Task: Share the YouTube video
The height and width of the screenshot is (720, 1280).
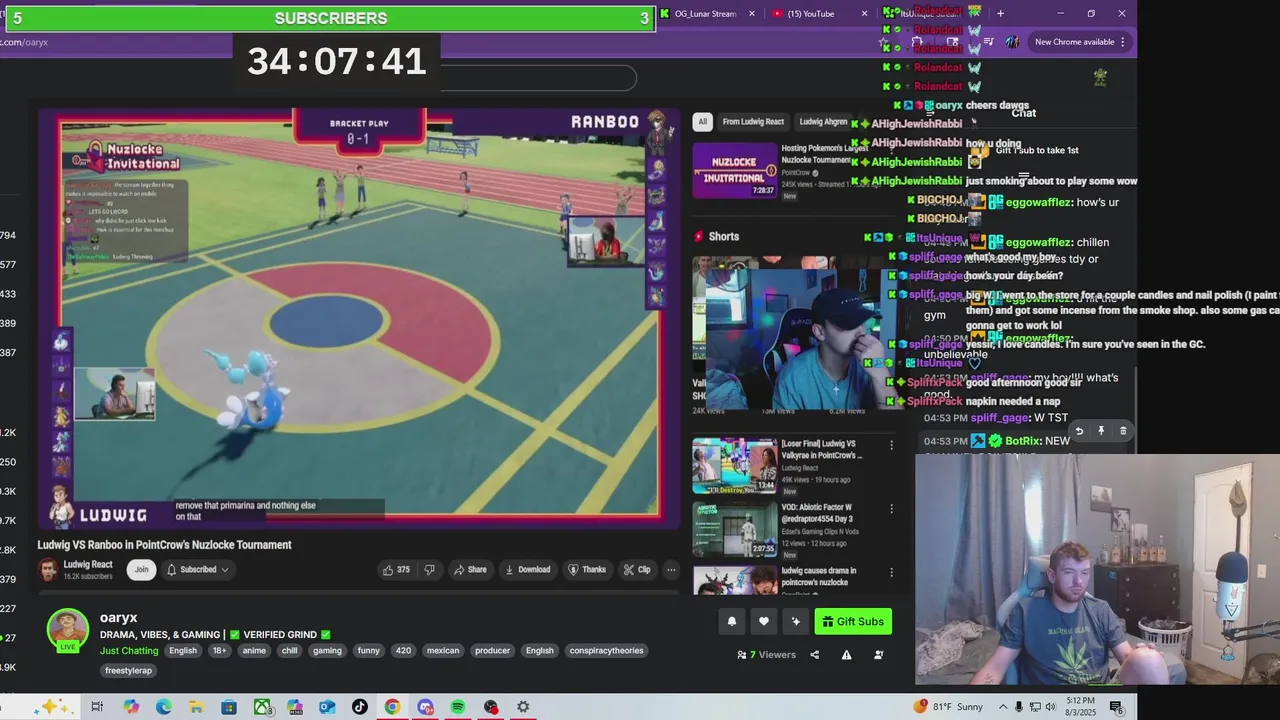Action: [x=470, y=570]
